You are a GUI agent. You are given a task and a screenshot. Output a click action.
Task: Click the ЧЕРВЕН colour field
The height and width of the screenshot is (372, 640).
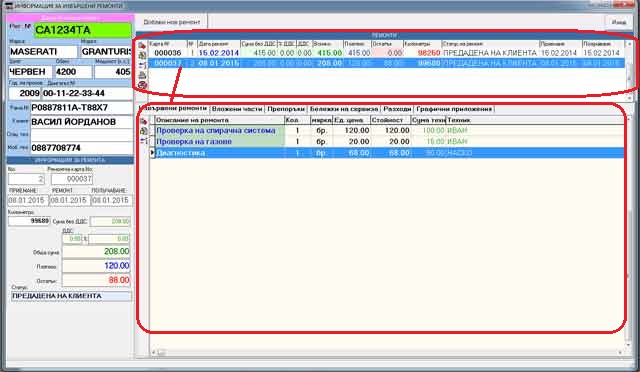pos(30,72)
